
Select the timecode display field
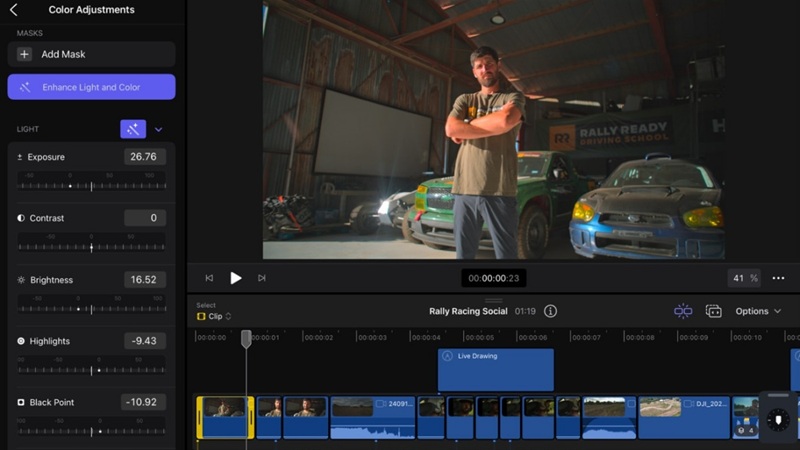(493, 278)
